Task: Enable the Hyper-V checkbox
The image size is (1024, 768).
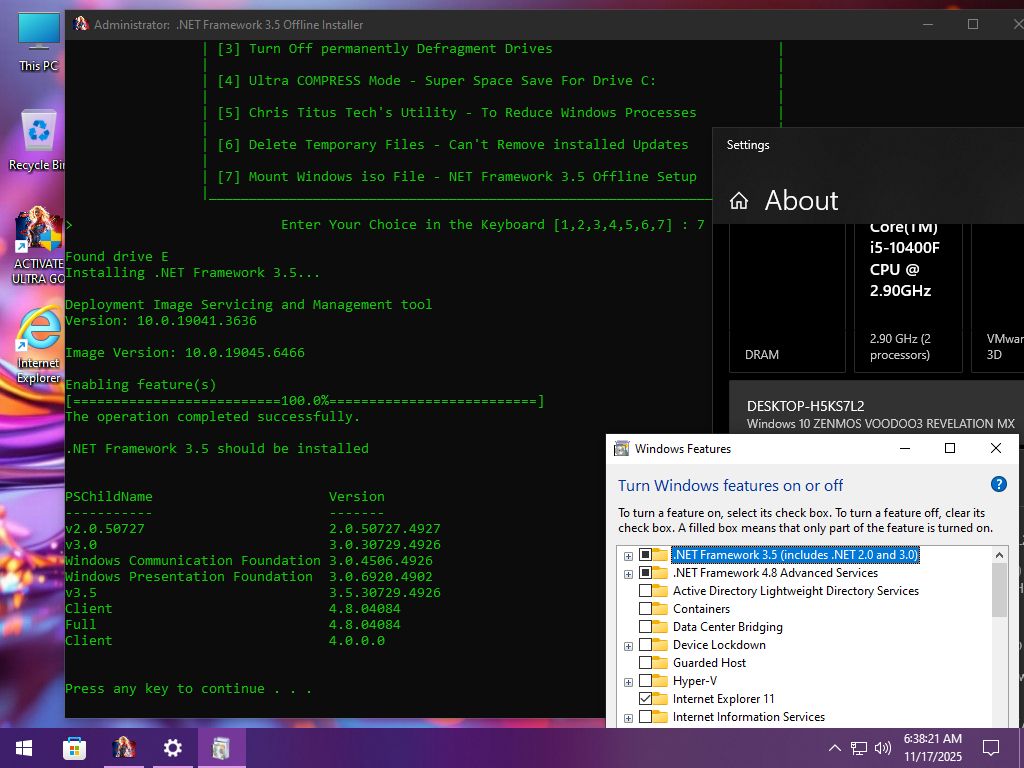Action: tap(645, 680)
